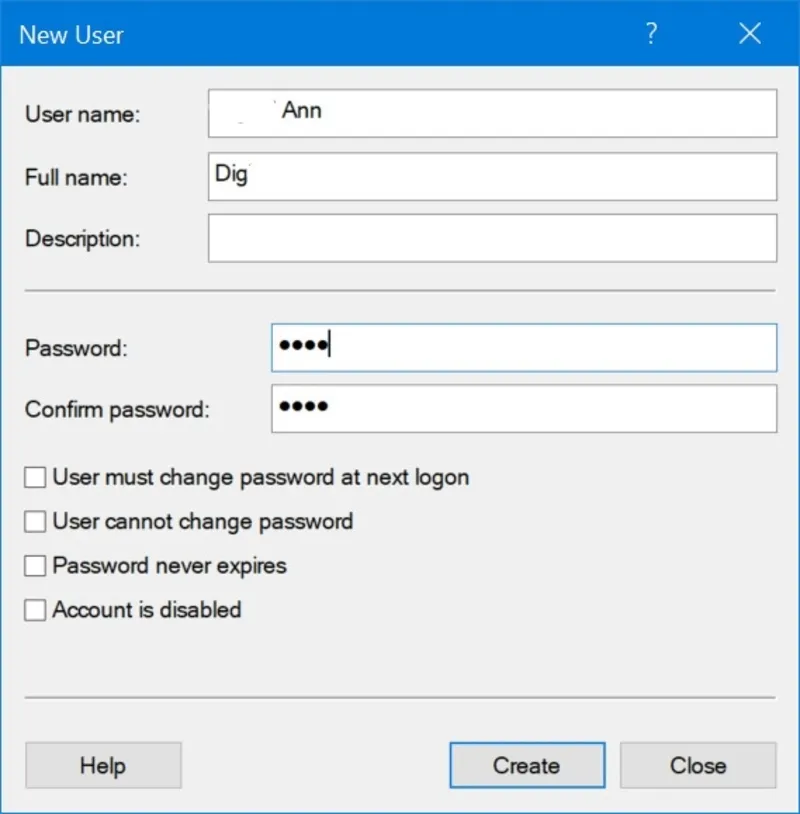Viewport: 800px width, 814px height.
Task: Click the New User title bar text
Action: click(72, 35)
